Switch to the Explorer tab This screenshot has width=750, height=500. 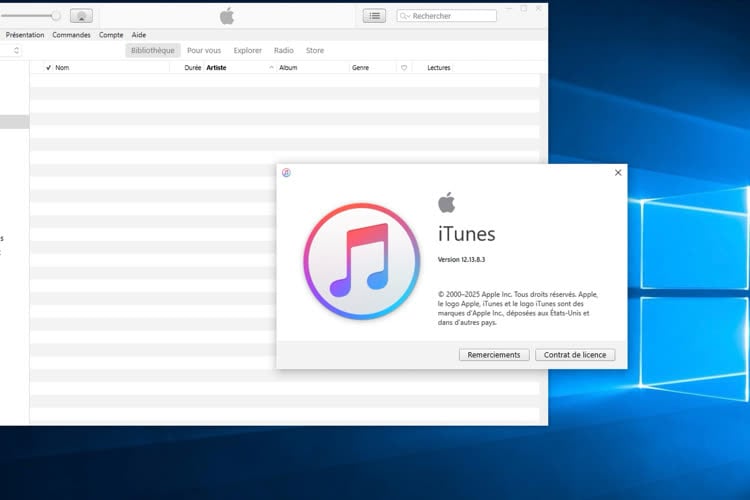[247, 50]
